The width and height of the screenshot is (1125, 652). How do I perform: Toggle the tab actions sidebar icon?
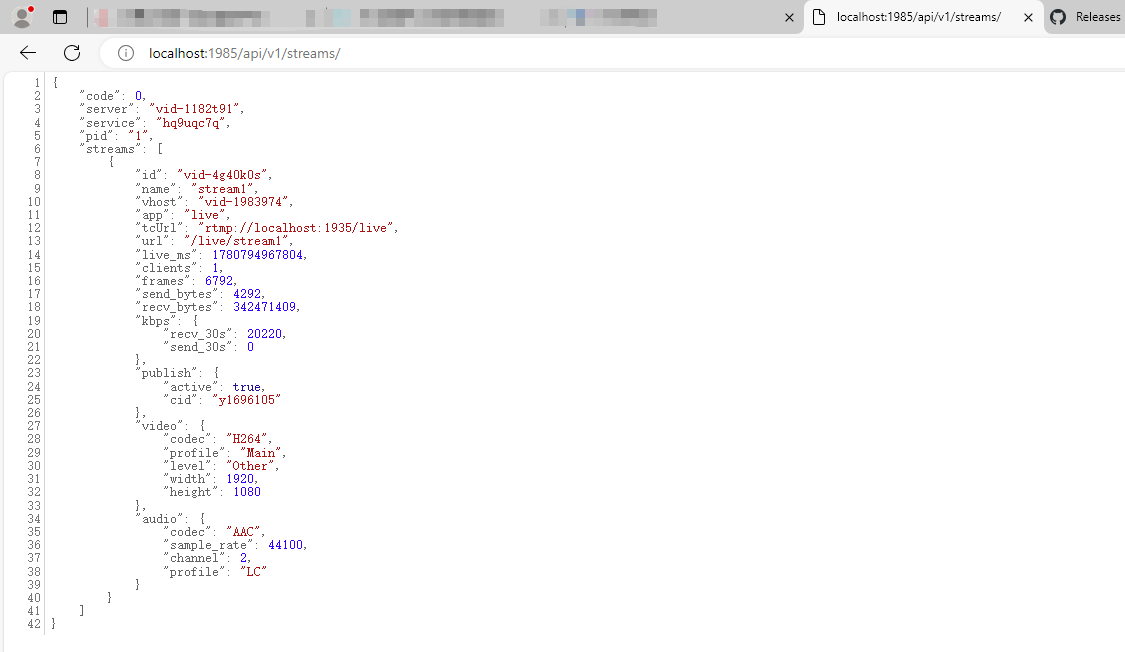(60, 17)
